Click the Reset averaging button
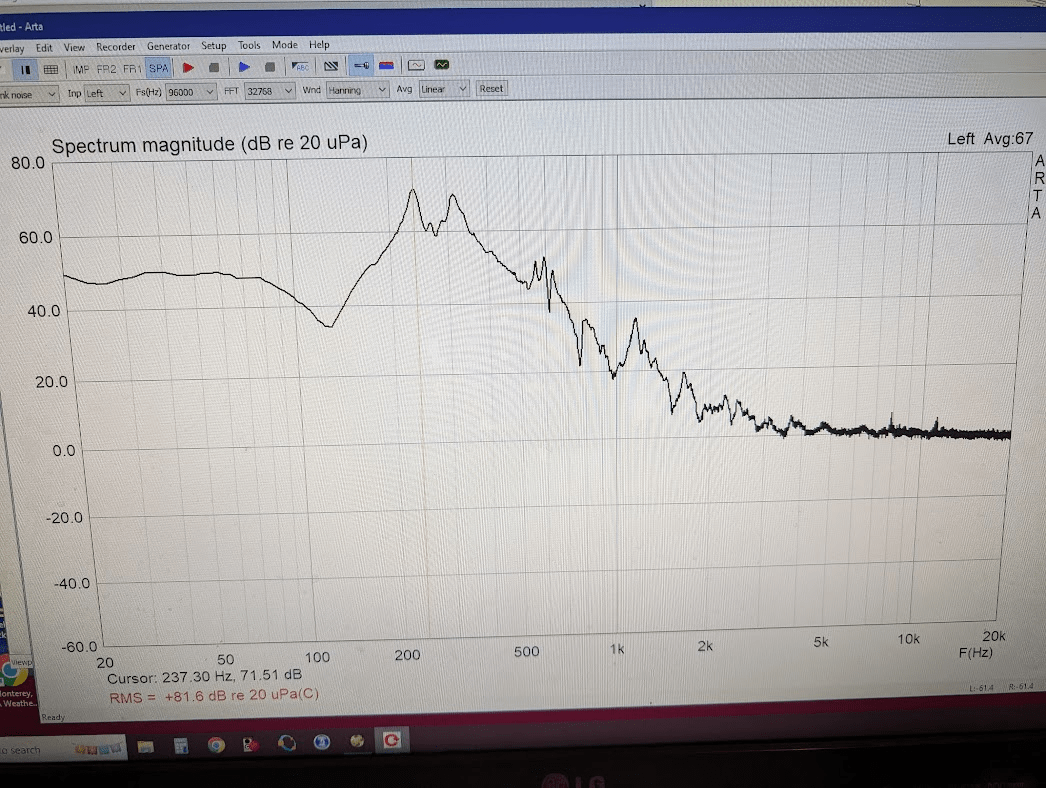Screen dimensions: 1046x788 [x=492, y=88]
